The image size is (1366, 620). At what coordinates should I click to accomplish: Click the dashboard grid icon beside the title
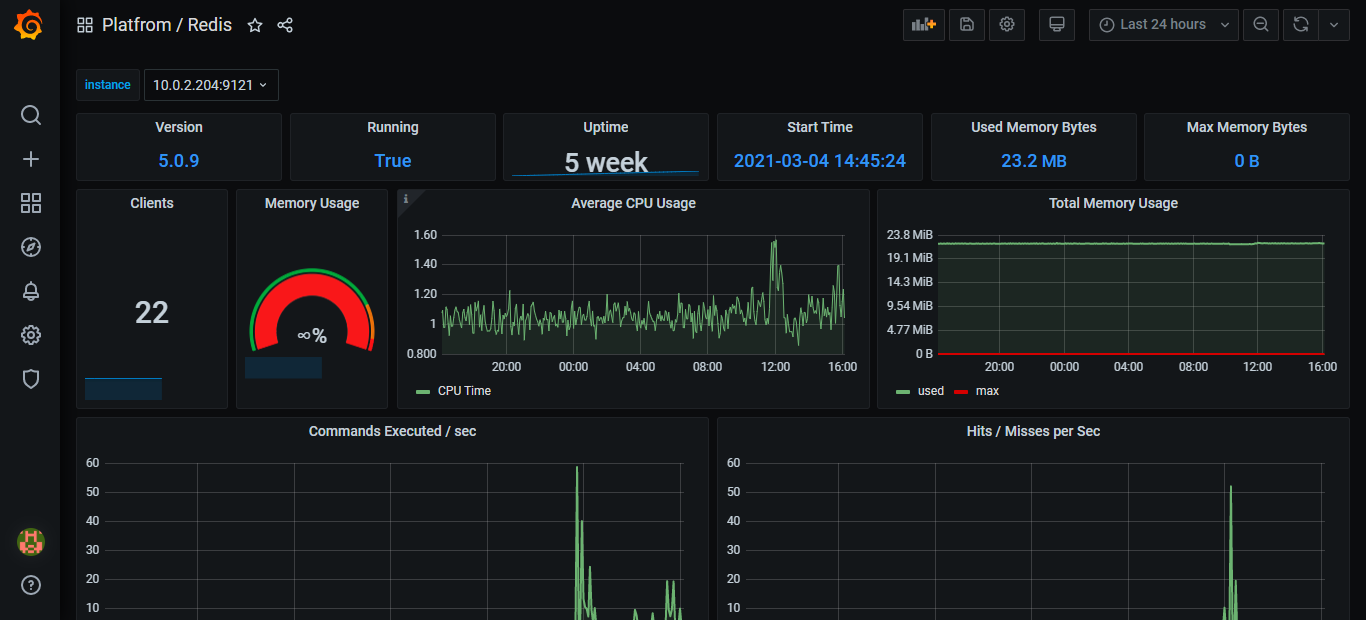[x=85, y=25]
